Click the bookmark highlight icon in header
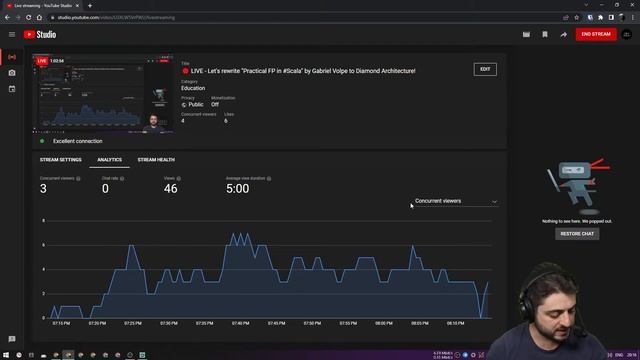Image resolution: width=640 pixels, height=360 pixels. coord(545,35)
